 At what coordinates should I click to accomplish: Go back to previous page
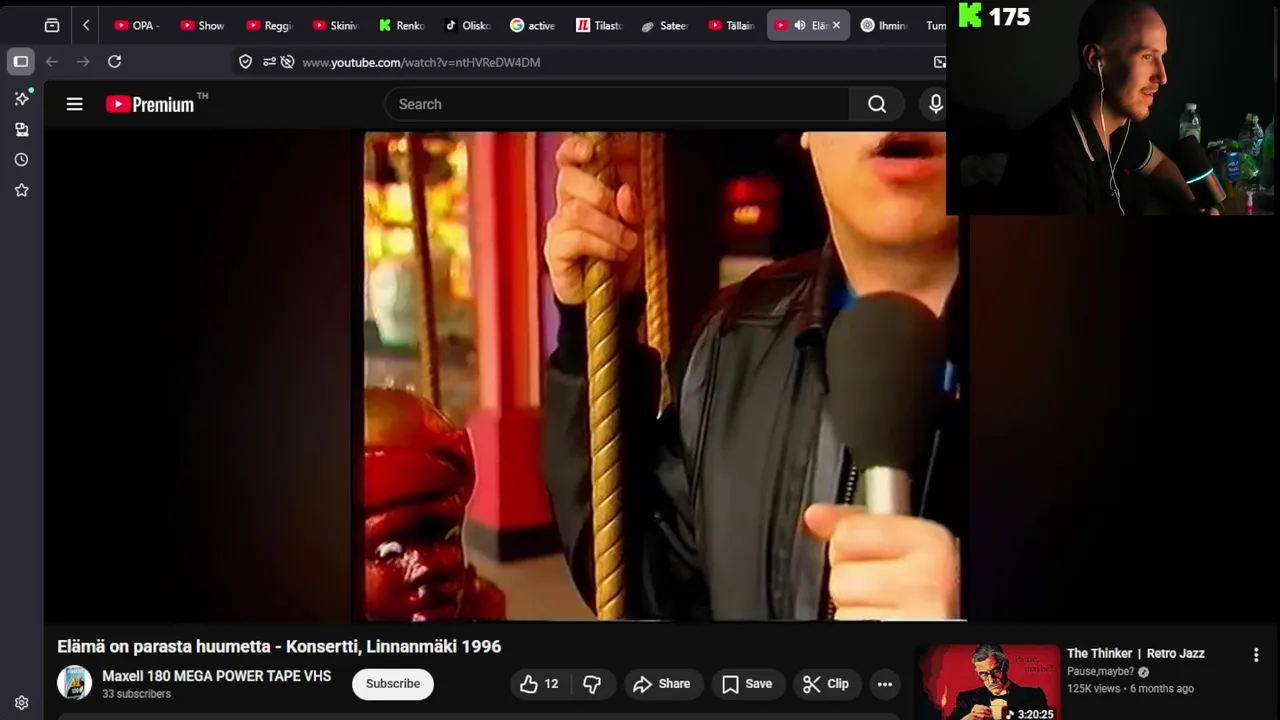[x=52, y=62]
